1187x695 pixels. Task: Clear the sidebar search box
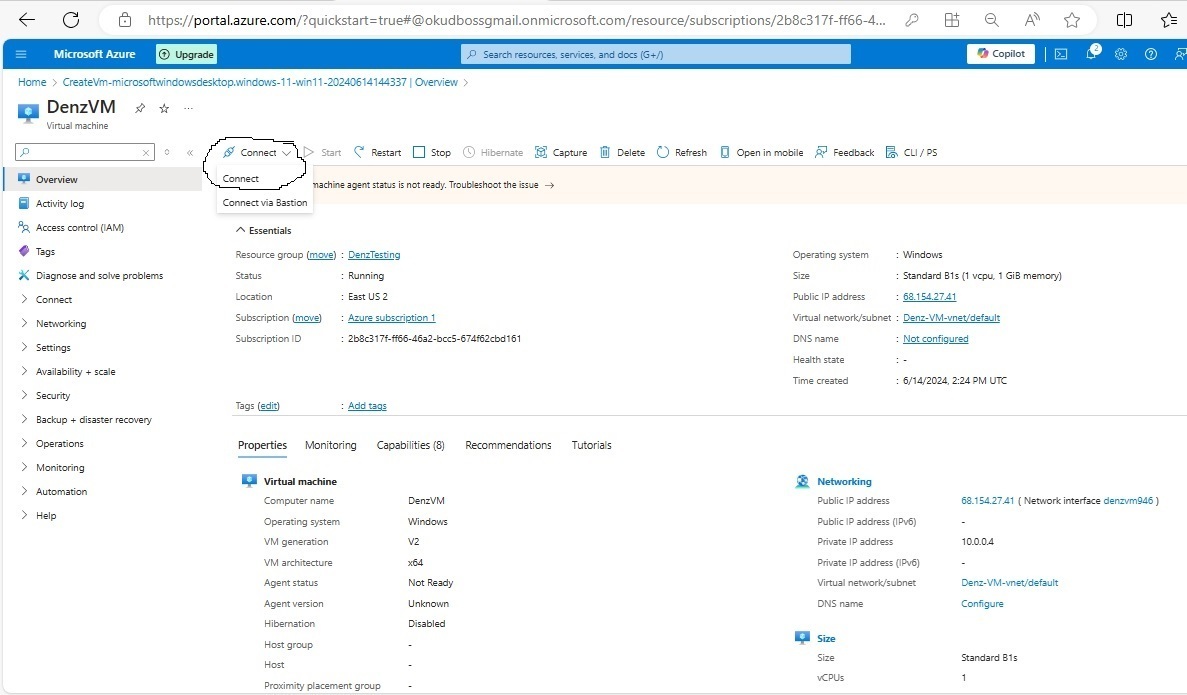[x=146, y=152]
